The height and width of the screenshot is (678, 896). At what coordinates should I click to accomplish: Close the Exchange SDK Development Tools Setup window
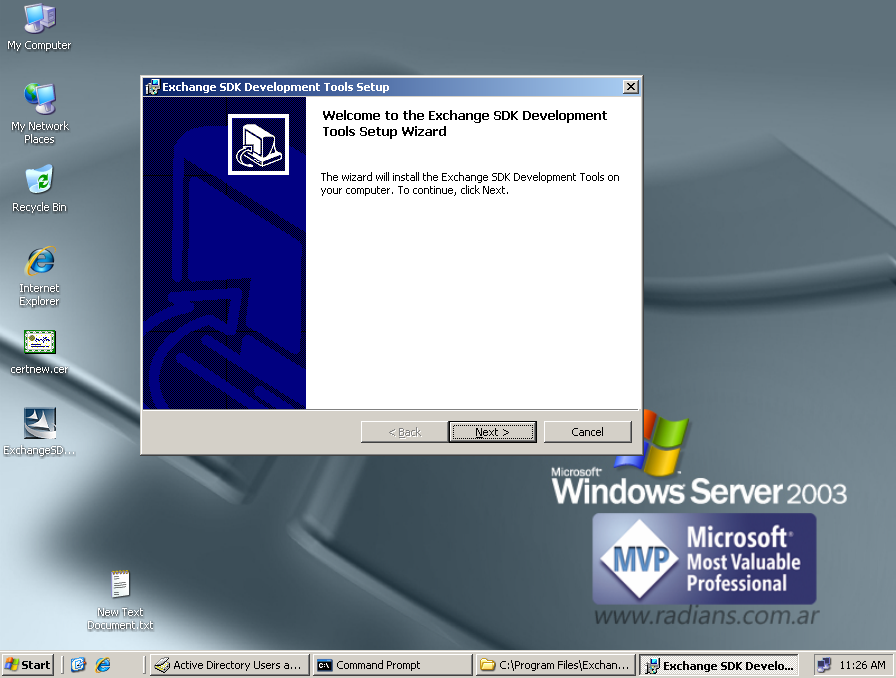click(x=630, y=87)
